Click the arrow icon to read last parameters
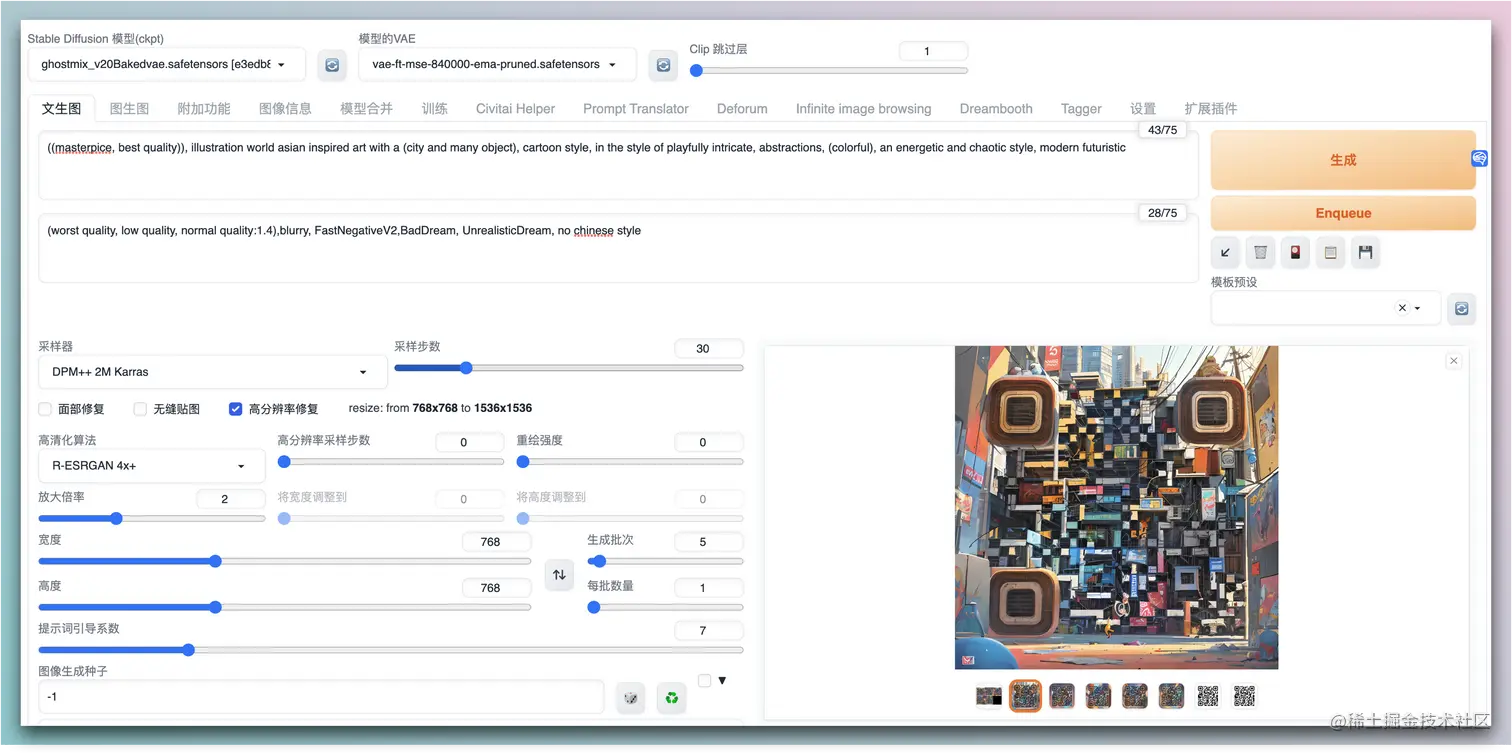1512x753 pixels. (1225, 253)
